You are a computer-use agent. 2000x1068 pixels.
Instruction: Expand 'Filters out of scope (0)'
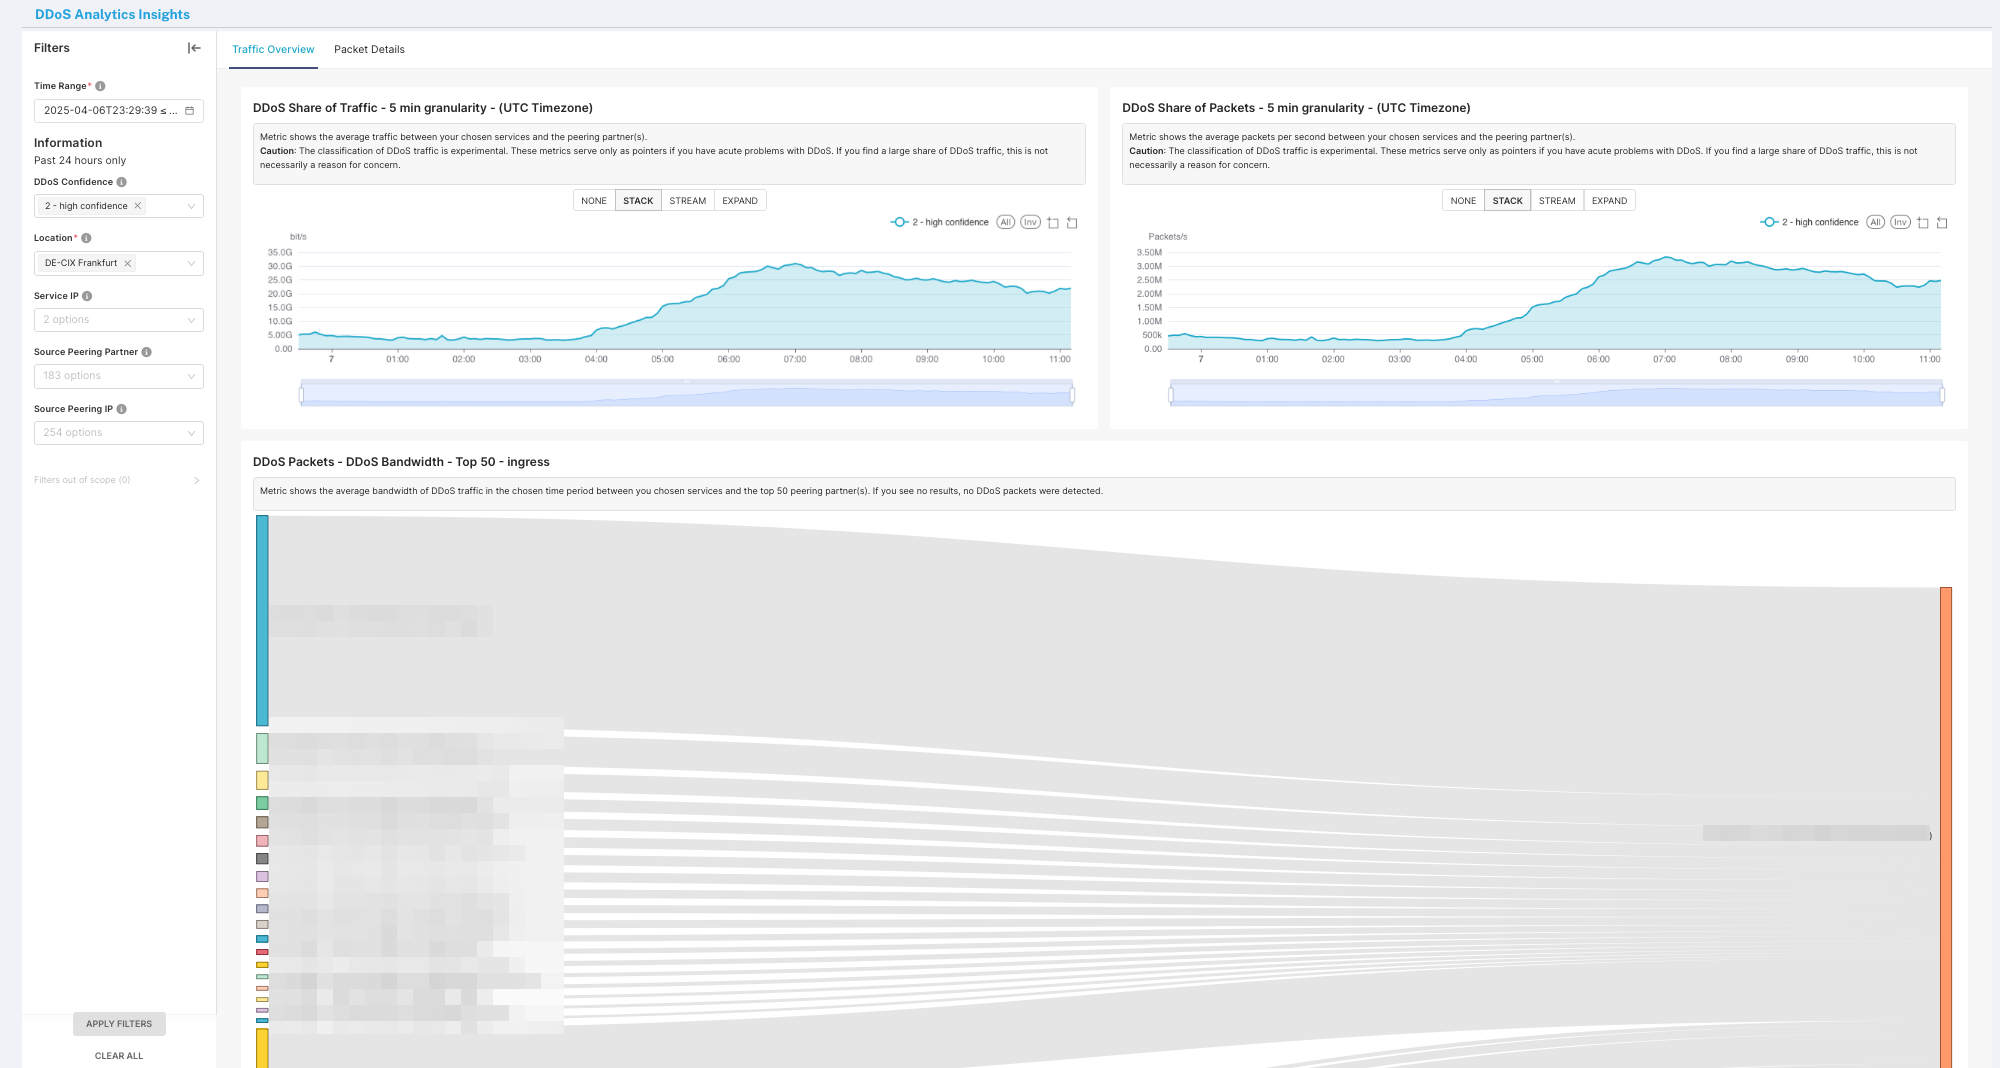pyautogui.click(x=117, y=480)
